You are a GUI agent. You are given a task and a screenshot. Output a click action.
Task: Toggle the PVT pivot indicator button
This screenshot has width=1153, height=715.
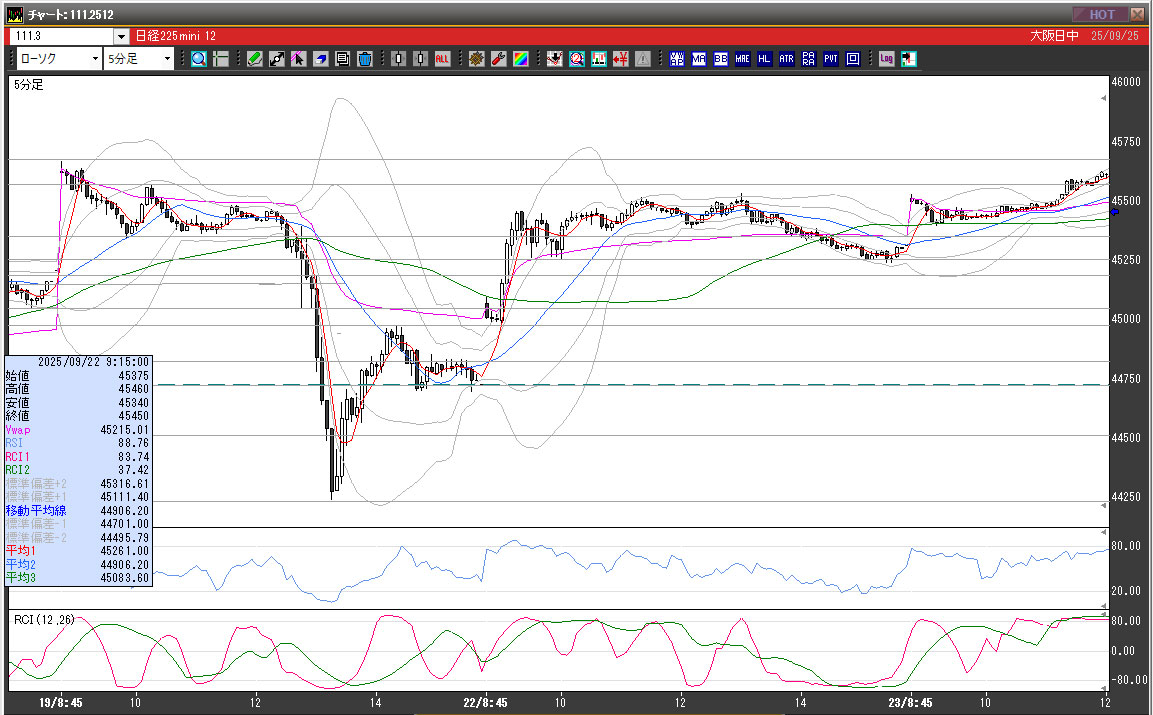tap(831, 59)
